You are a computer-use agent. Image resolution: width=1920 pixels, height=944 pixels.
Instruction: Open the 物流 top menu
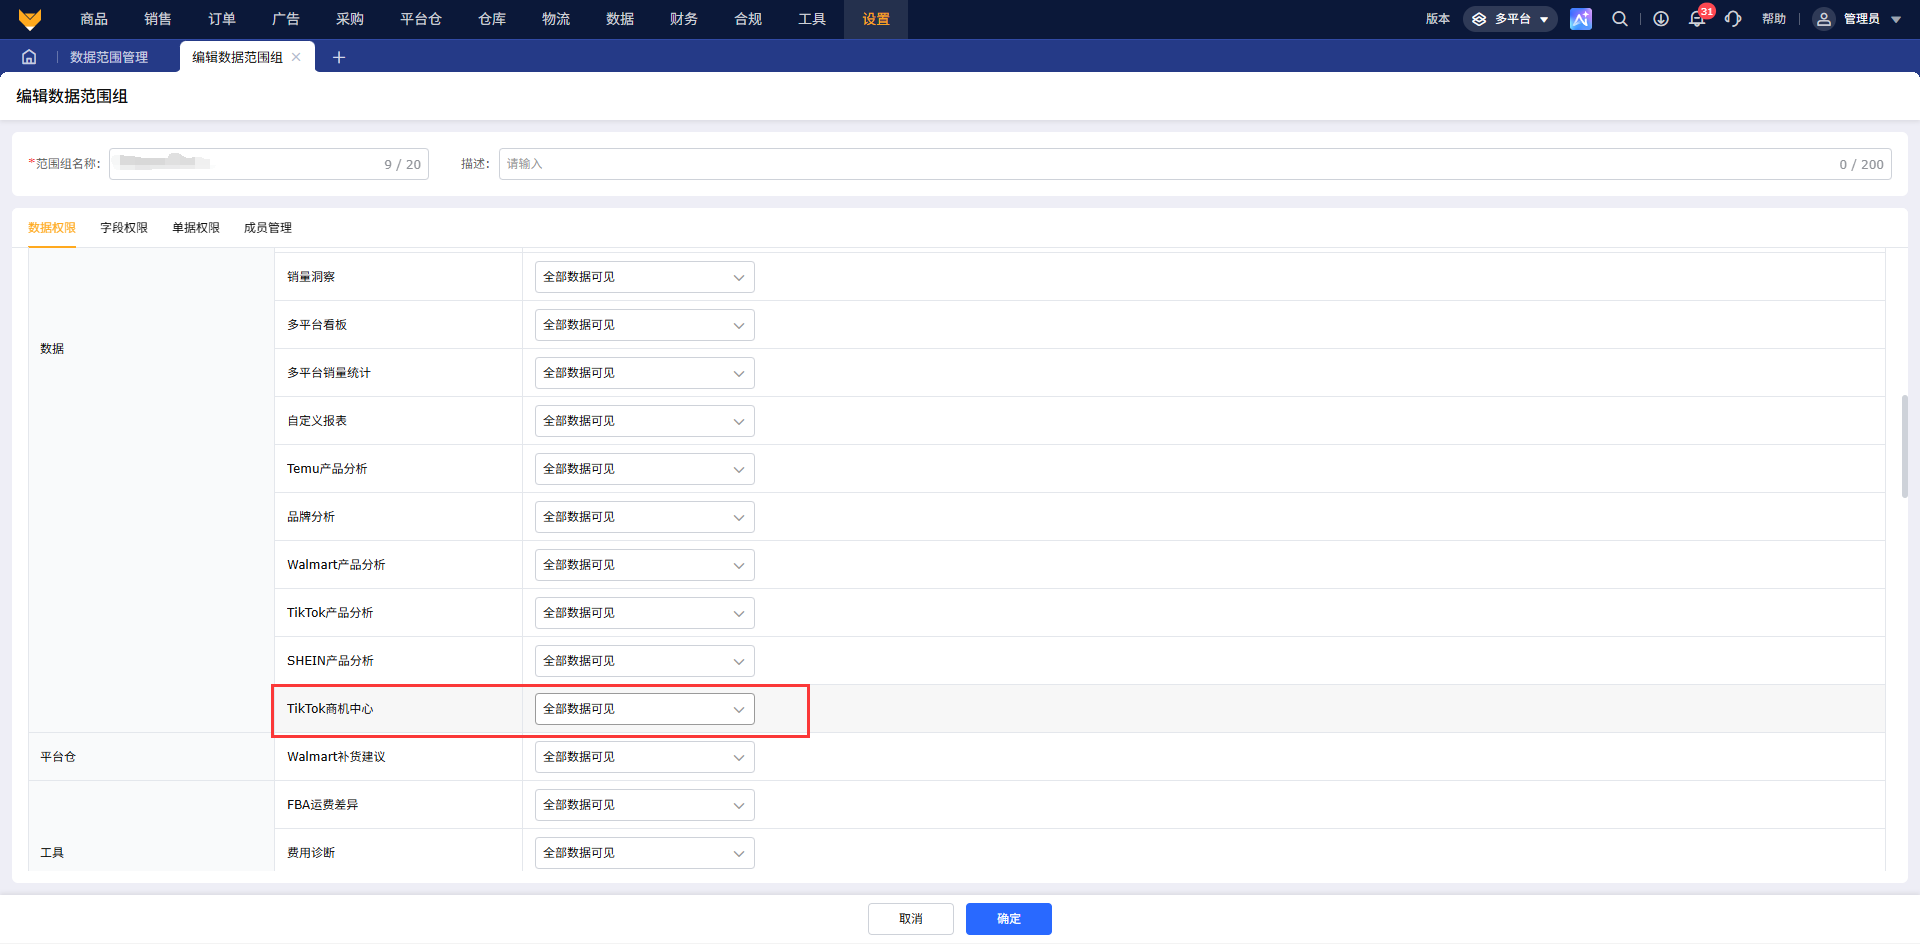pos(556,19)
